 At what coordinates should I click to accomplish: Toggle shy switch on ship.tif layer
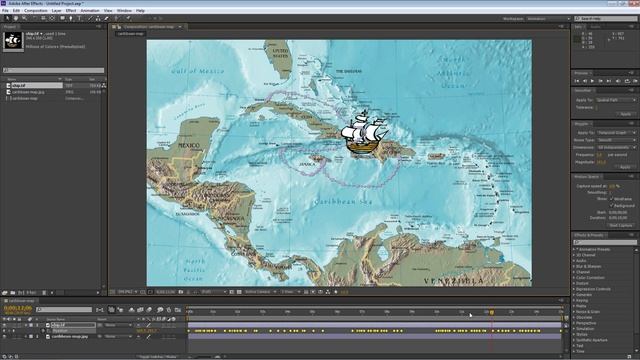click(x=138, y=325)
